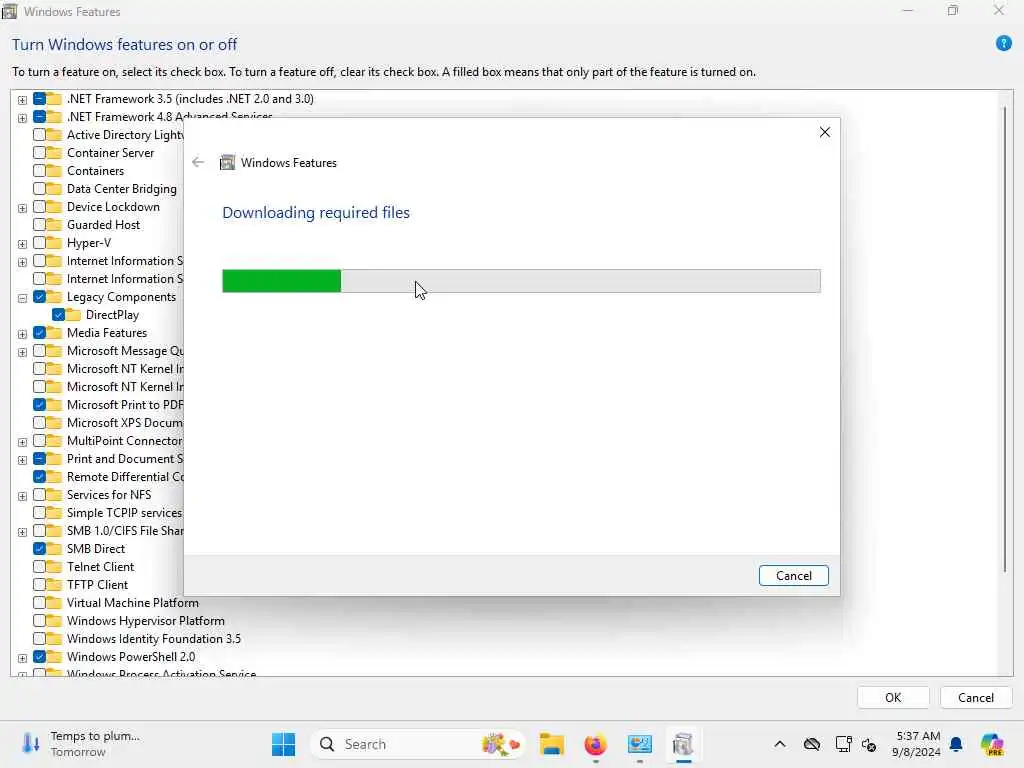Cancel the required files download
Viewport: 1024px width, 768px height.
(x=793, y=575)
